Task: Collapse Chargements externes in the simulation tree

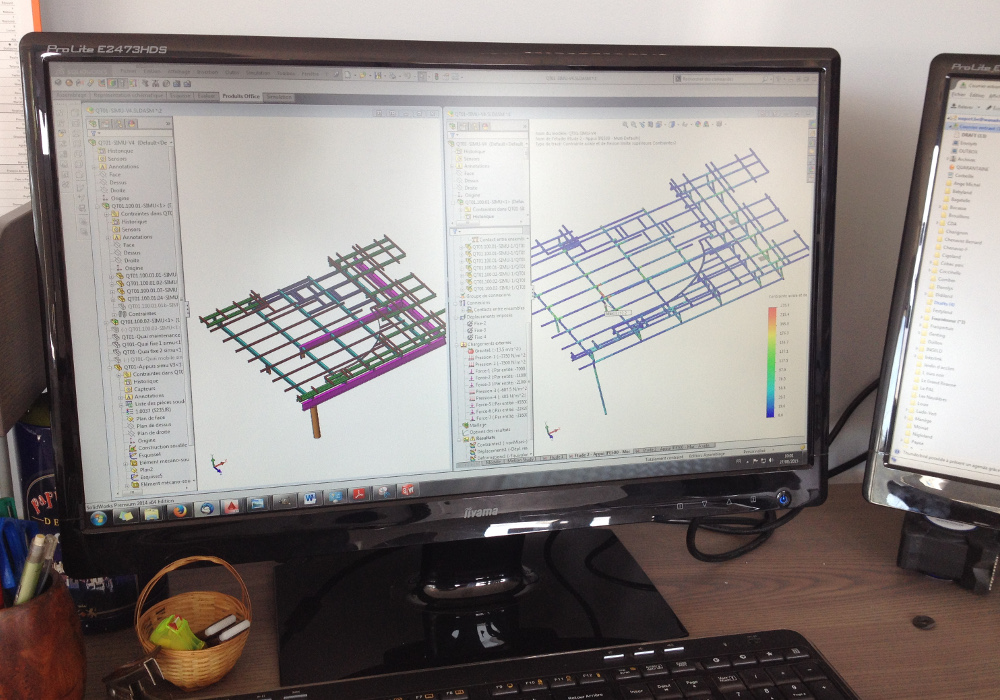Action: click(457, 344)
